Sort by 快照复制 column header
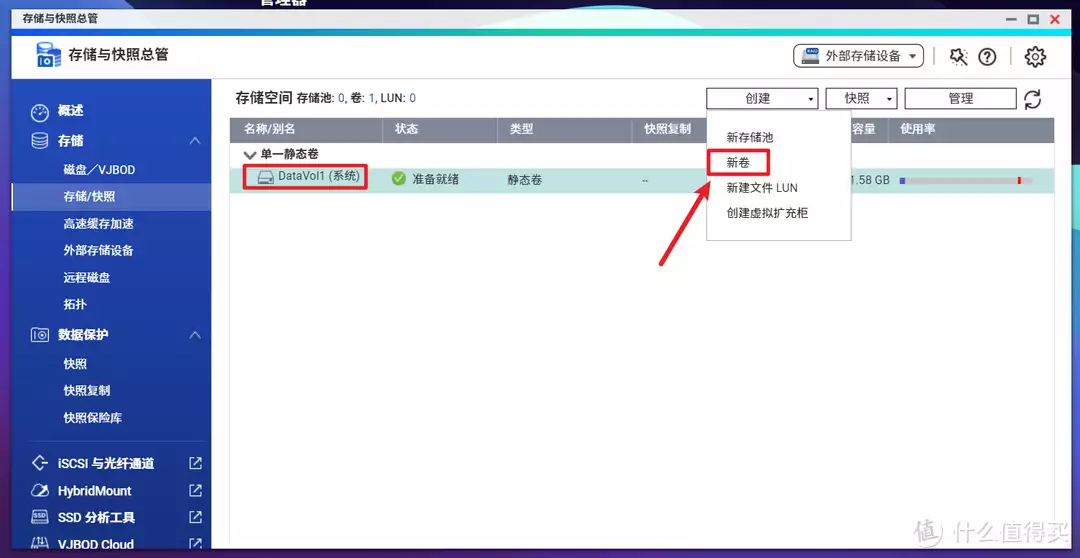Viewport: 1080px width, 558px height. (x=667, y=130)
